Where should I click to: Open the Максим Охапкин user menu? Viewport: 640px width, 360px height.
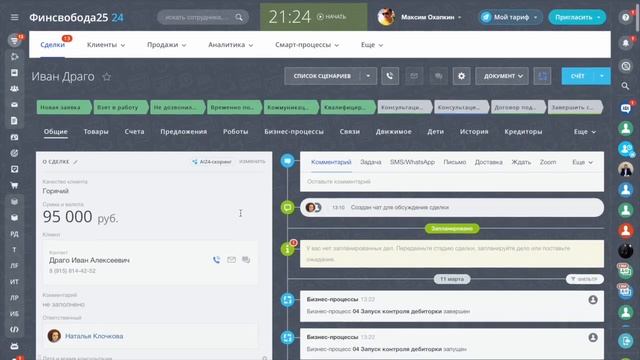tap(431, 17)
